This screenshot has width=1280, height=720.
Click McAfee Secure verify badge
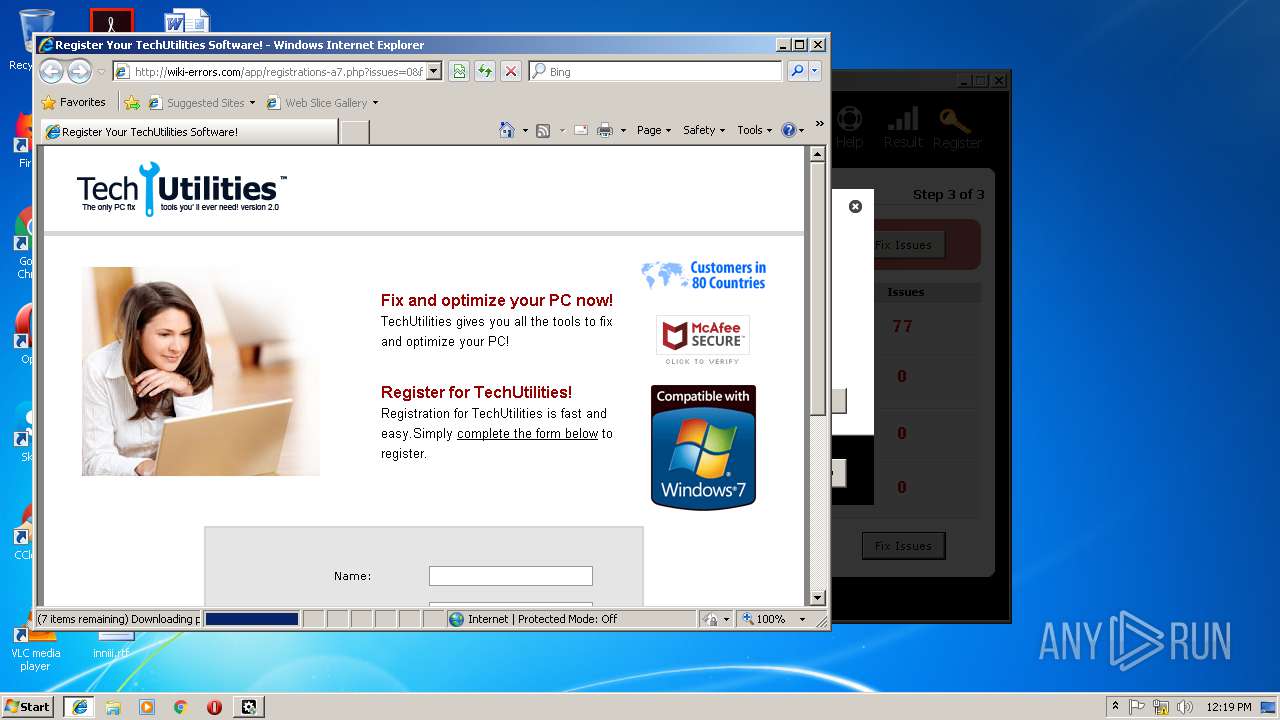703,340
